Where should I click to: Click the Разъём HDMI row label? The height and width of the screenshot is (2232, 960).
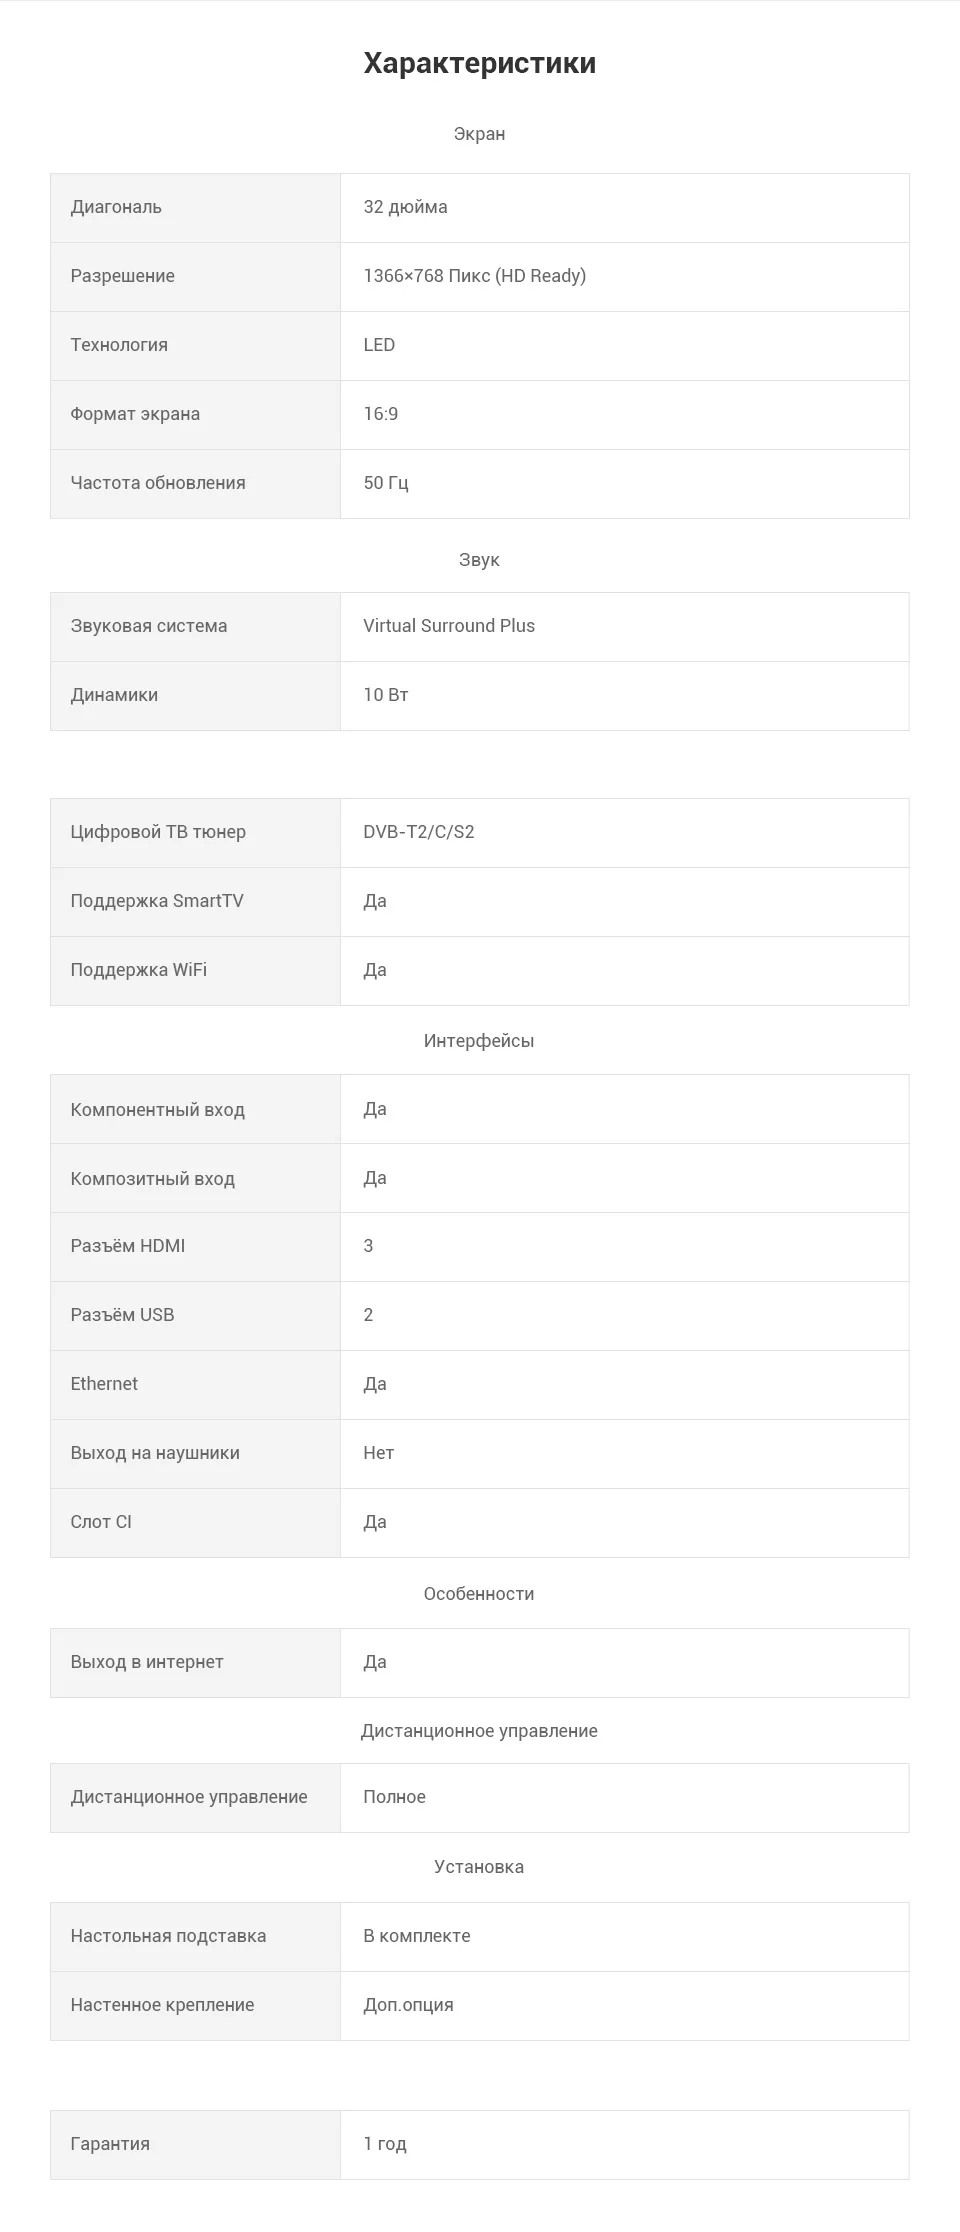click(x=128, y=1246)
